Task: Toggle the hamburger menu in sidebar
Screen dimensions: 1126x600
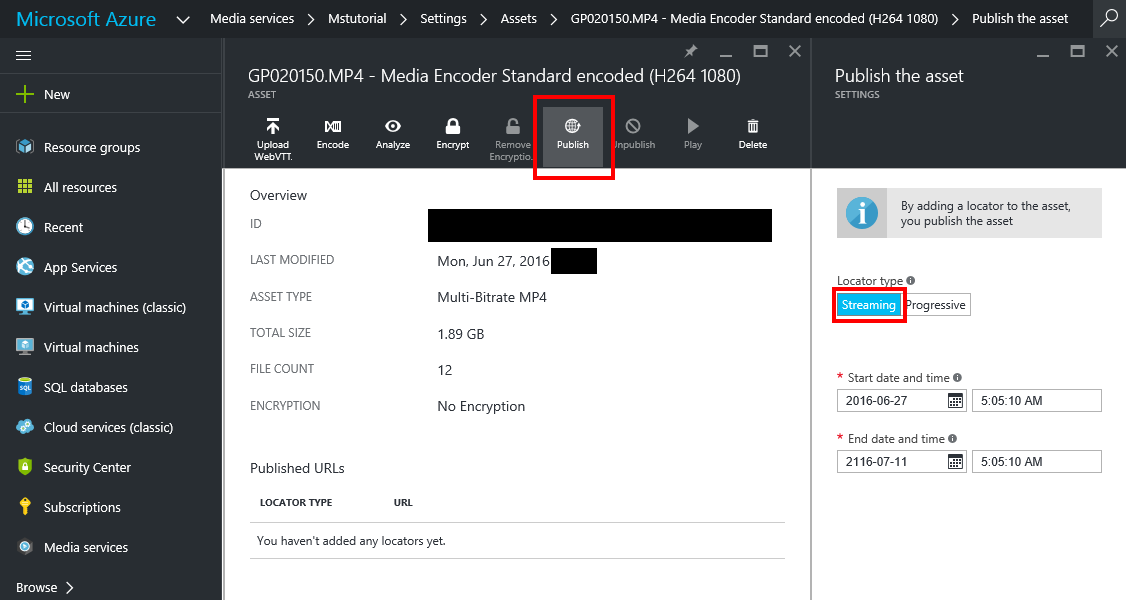Action: click(x=24, y=55)
